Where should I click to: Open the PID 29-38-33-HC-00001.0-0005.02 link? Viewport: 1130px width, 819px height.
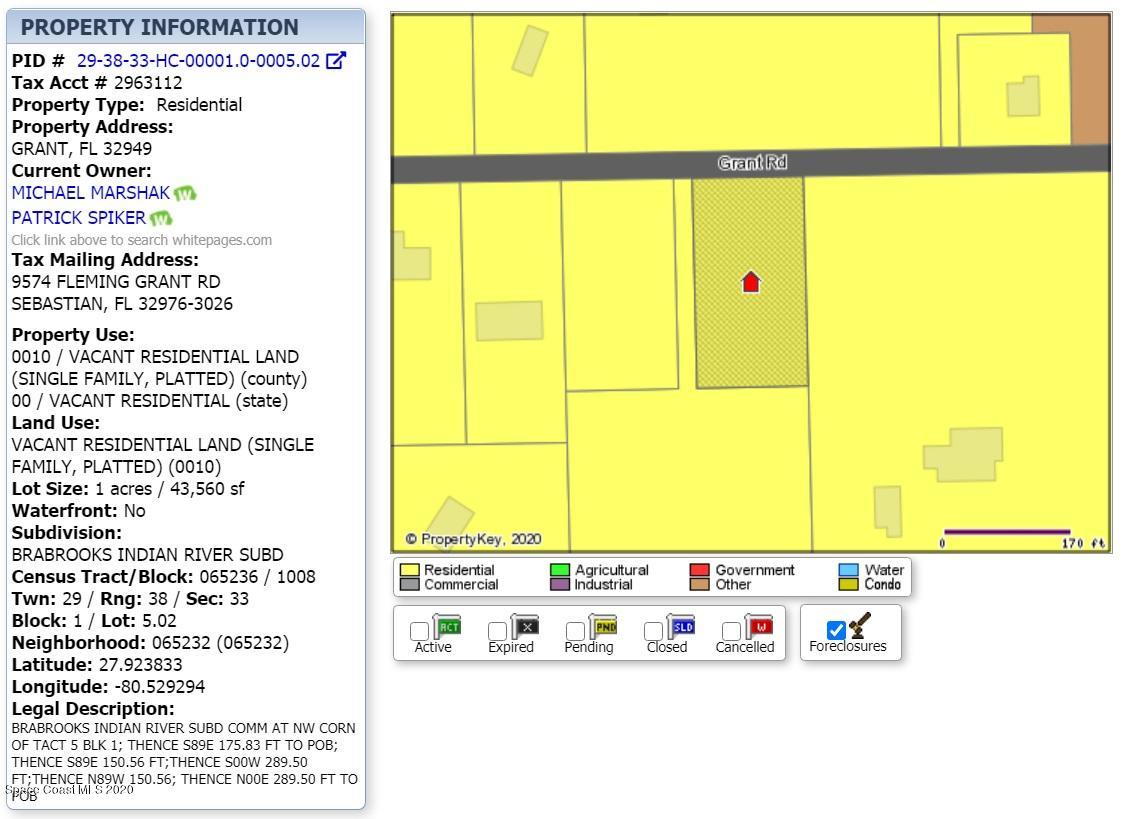[x=198, y=61]
